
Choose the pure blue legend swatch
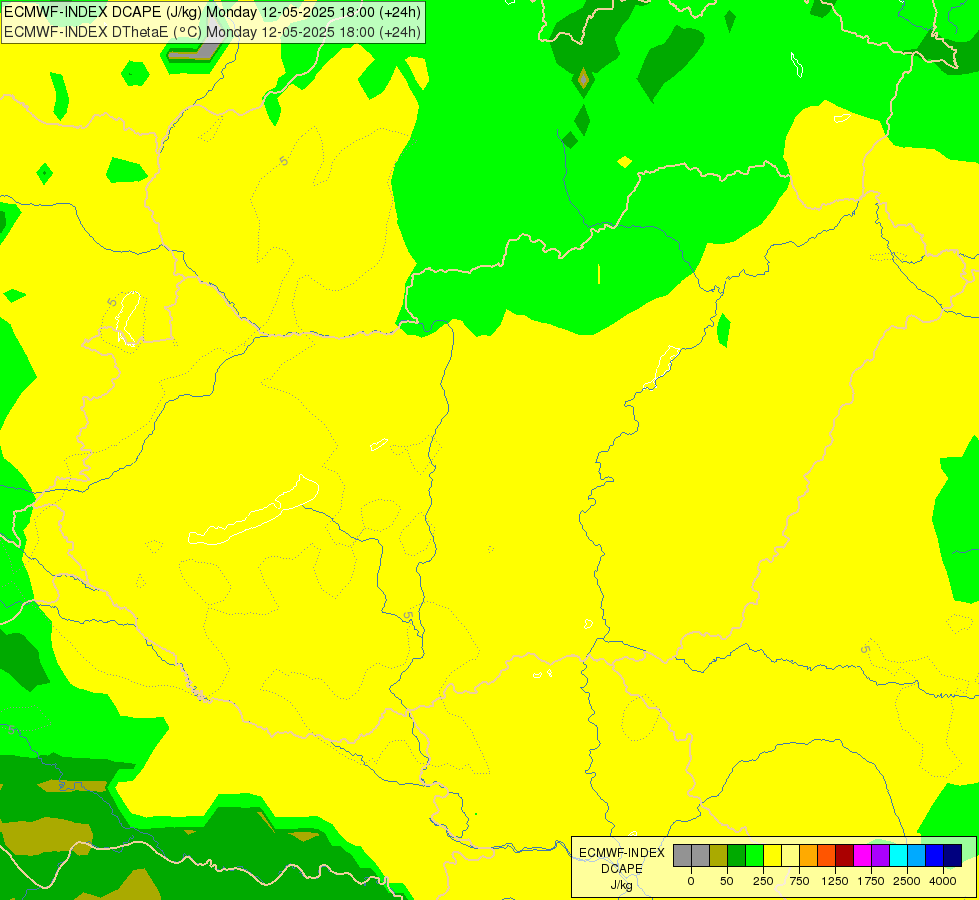point(934,856)
